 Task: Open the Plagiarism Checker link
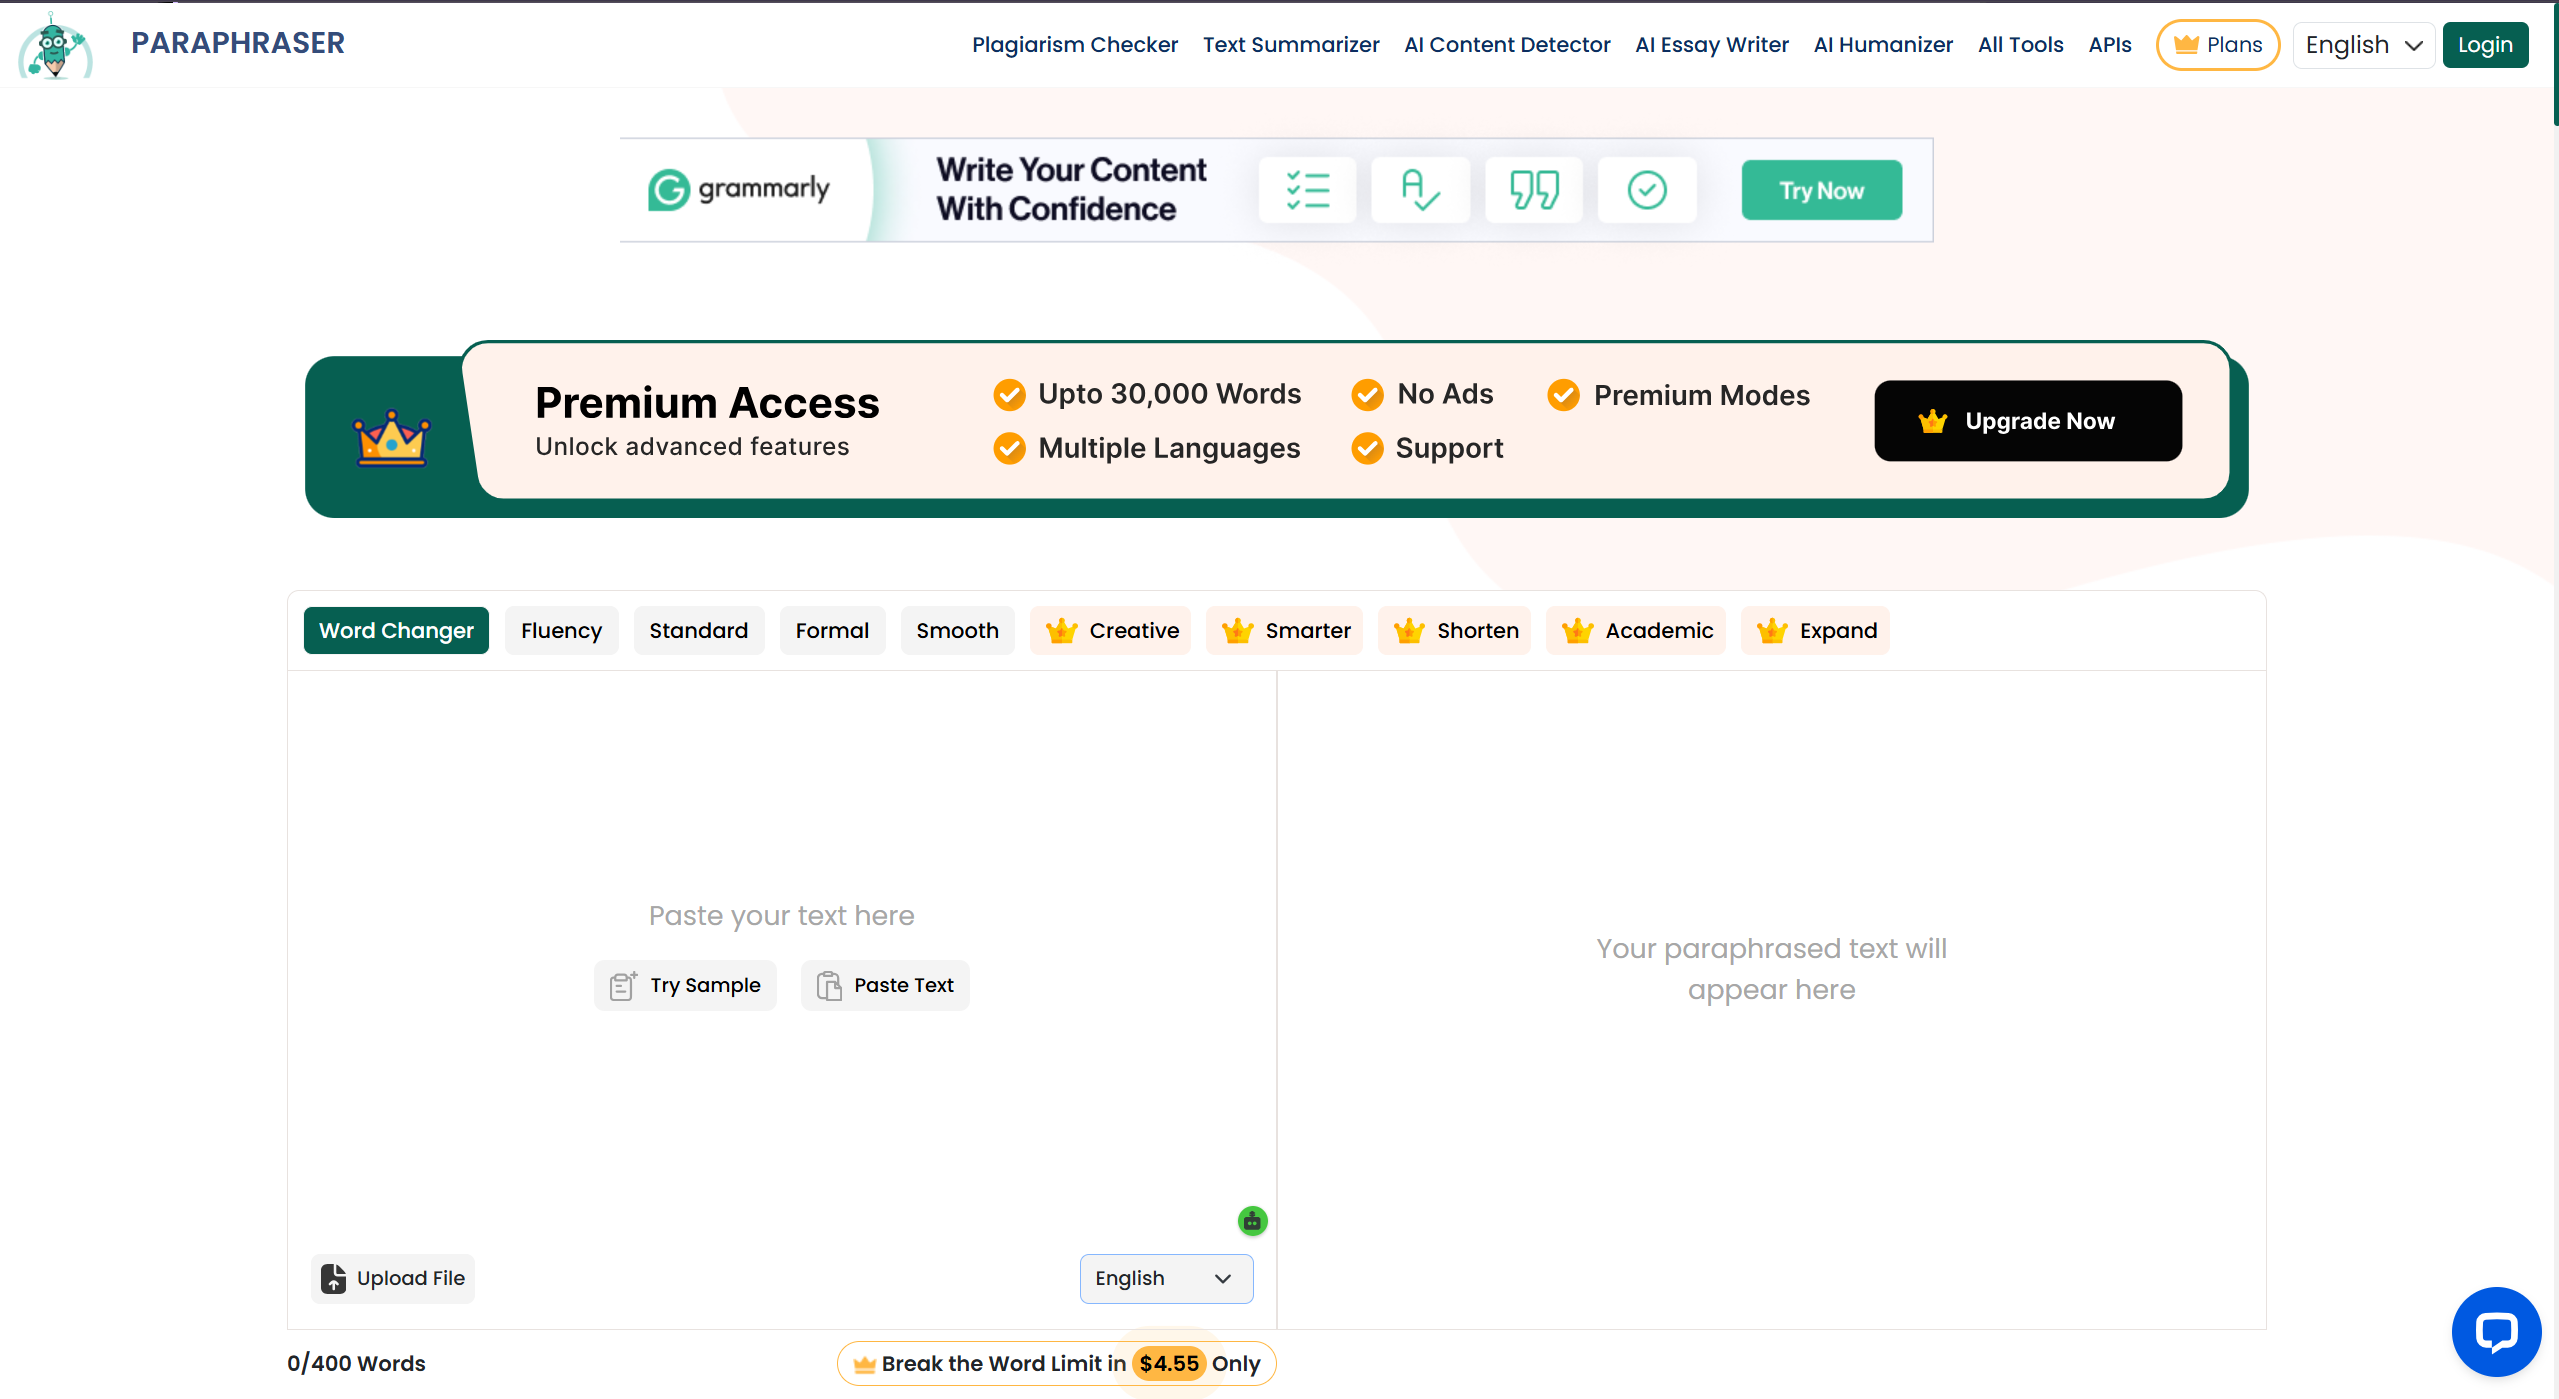(x=1075, y=45)
